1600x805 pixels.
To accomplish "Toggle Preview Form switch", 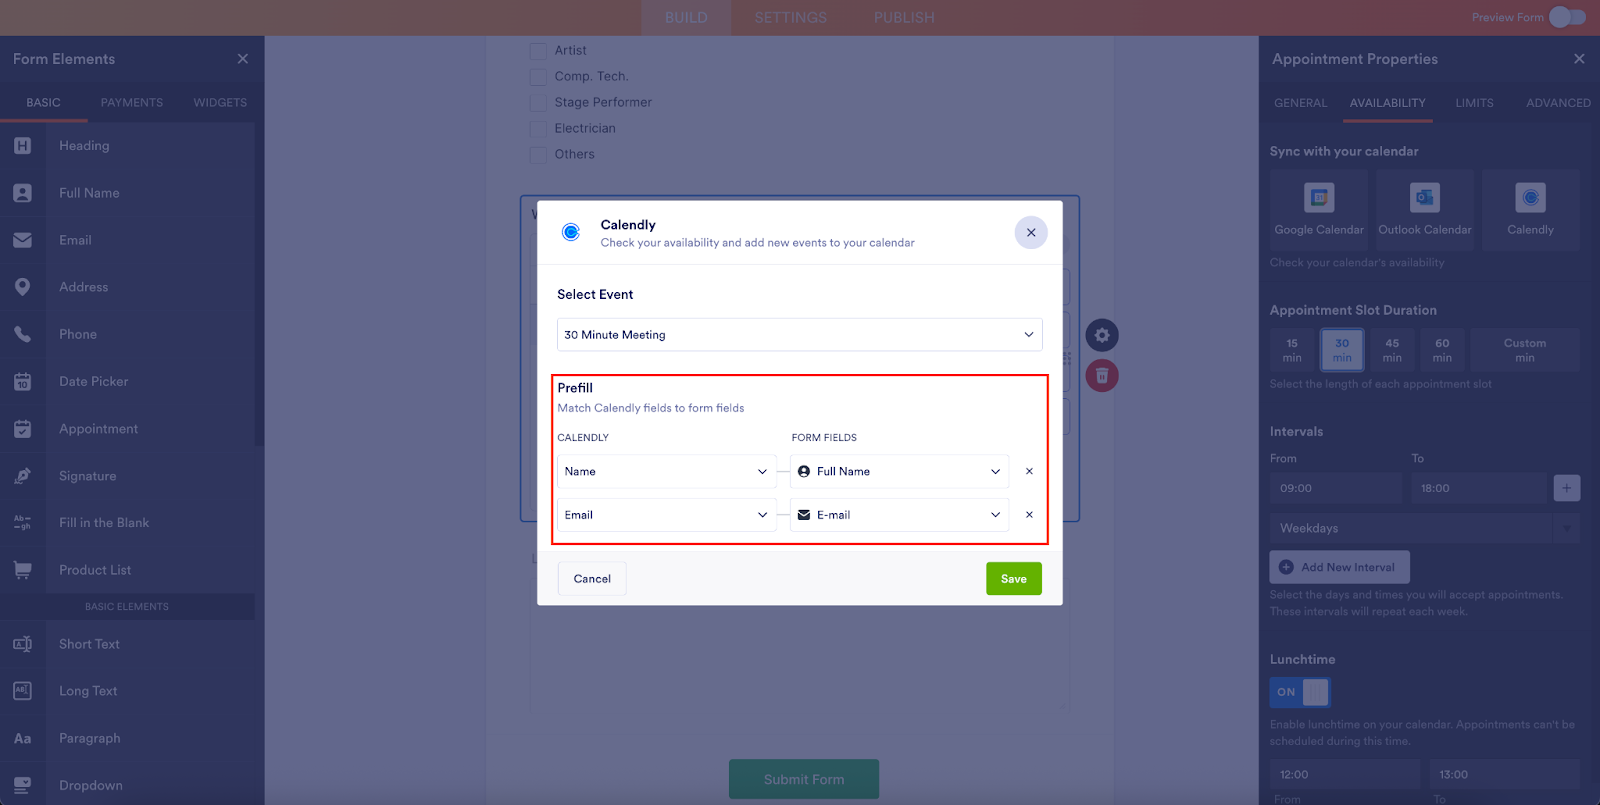I will pyautogui.click(x=1567, y=17).
